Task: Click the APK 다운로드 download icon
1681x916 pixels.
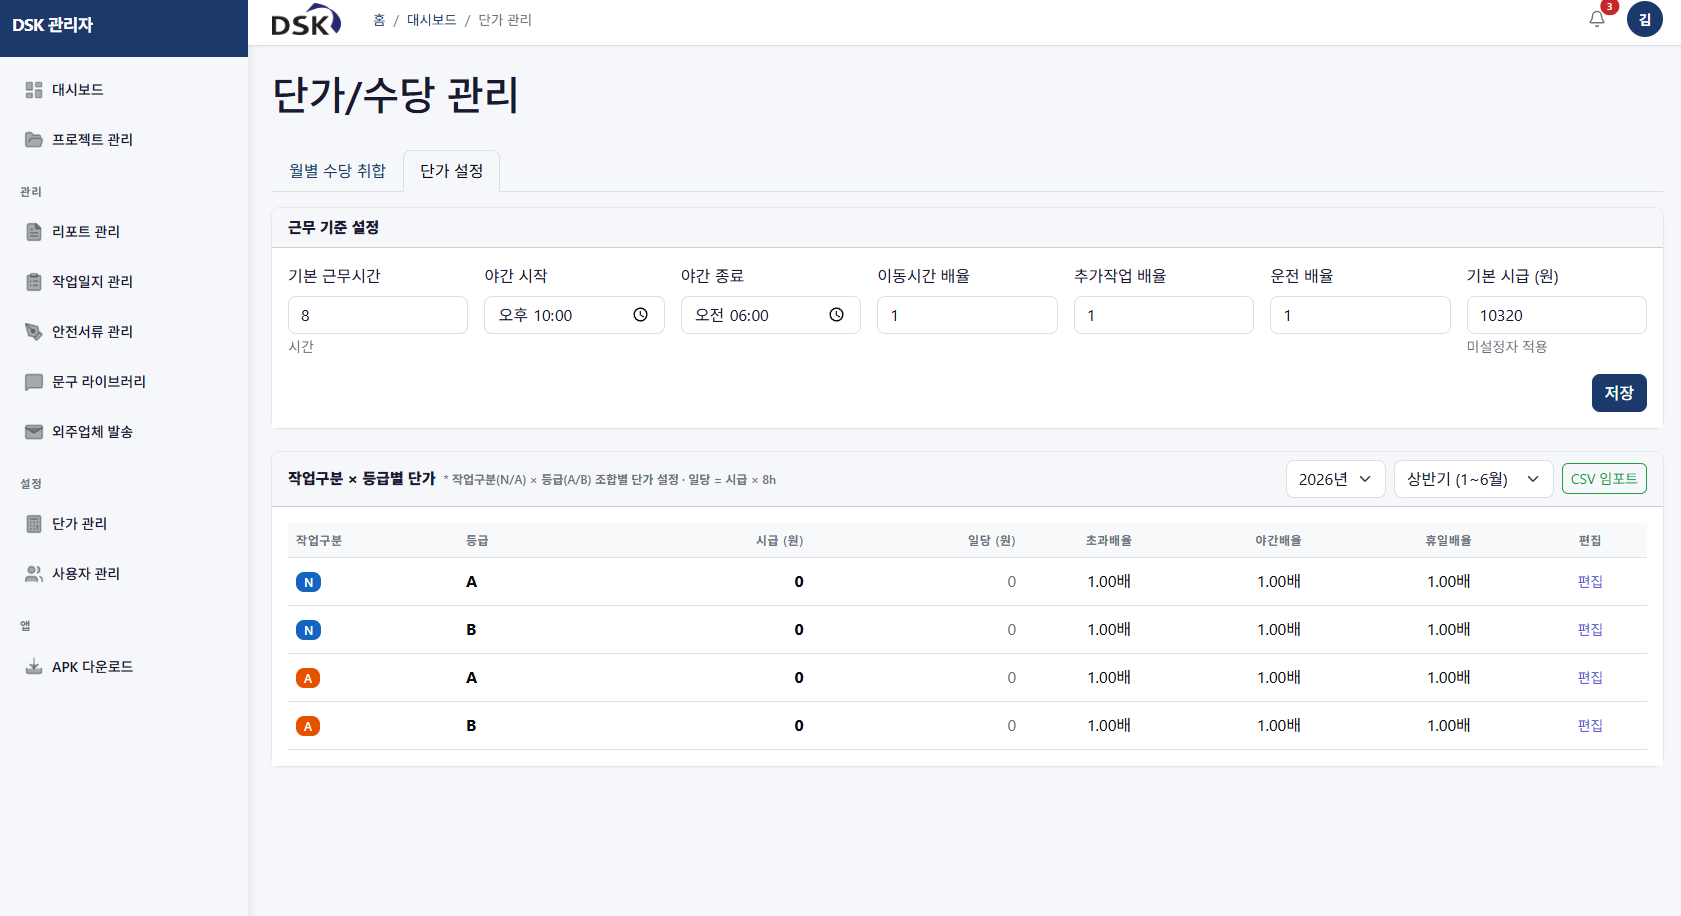Action: (34, 667)
